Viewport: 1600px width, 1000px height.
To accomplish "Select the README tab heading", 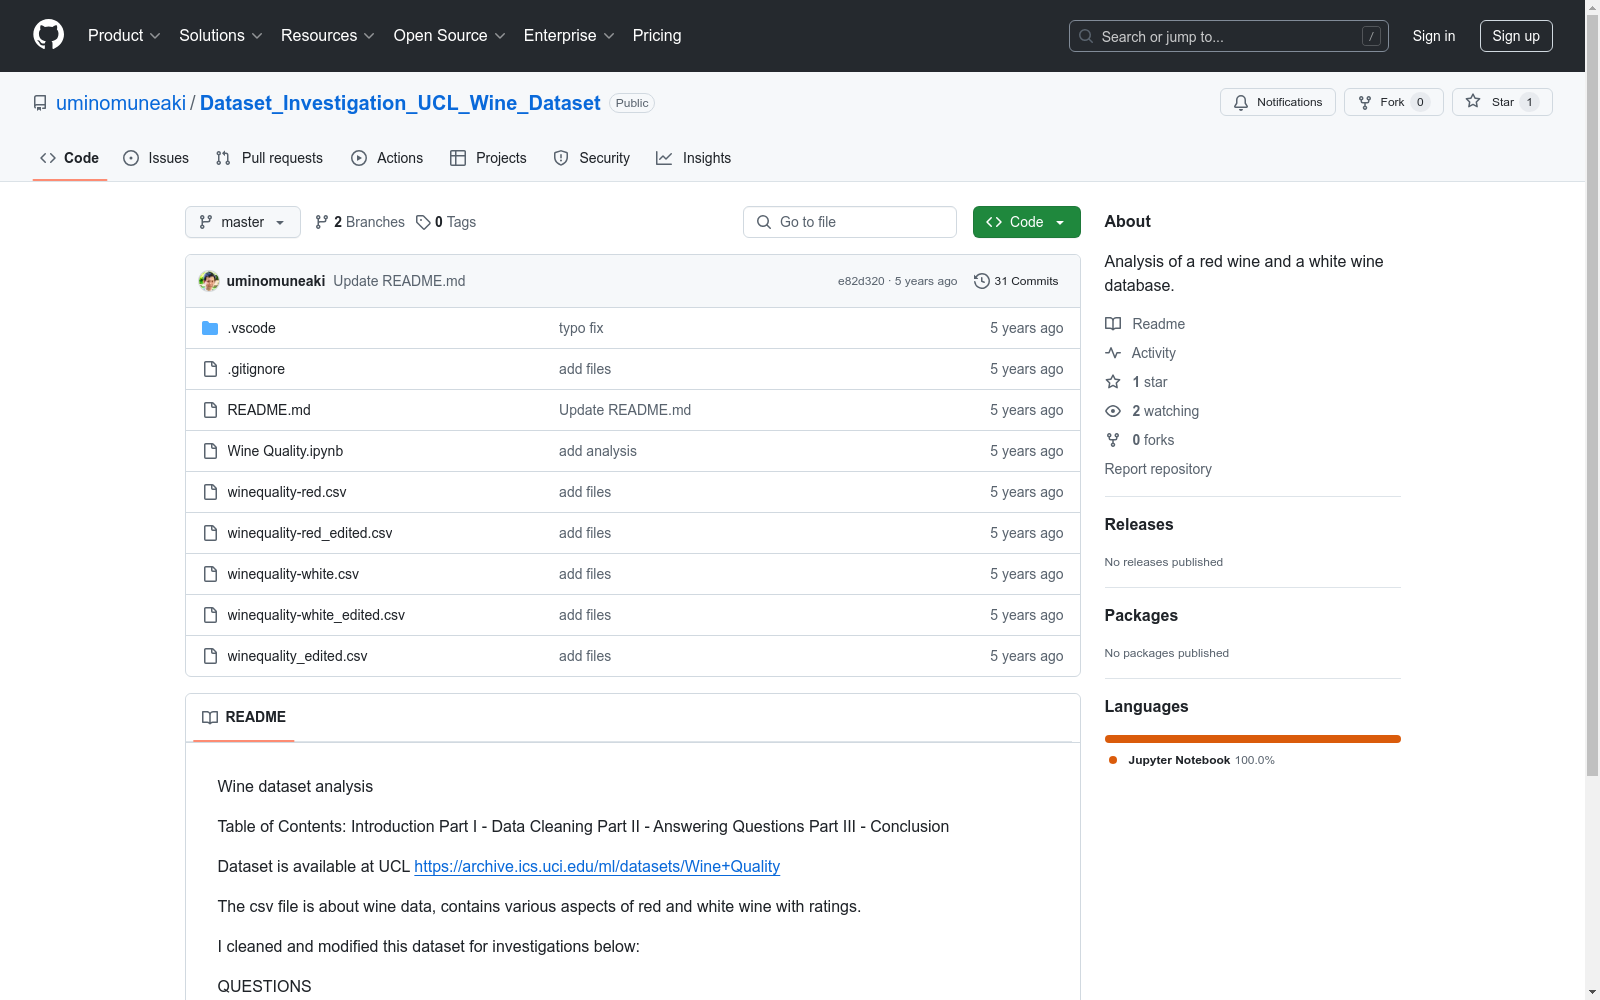I will click(244, 717).
